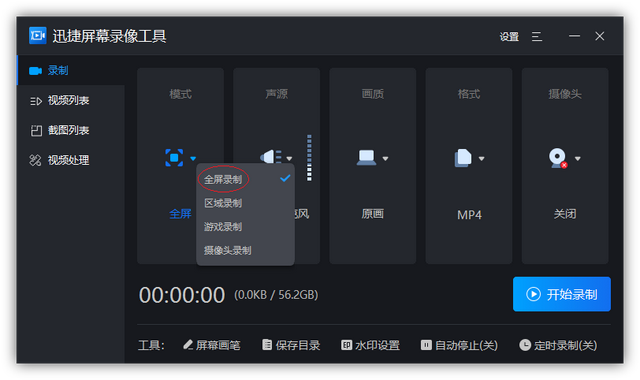Open the 屏幕画笔 screen brush tool
The height and width of the screenshot is (380, 640).
click(x=212, y=345)
